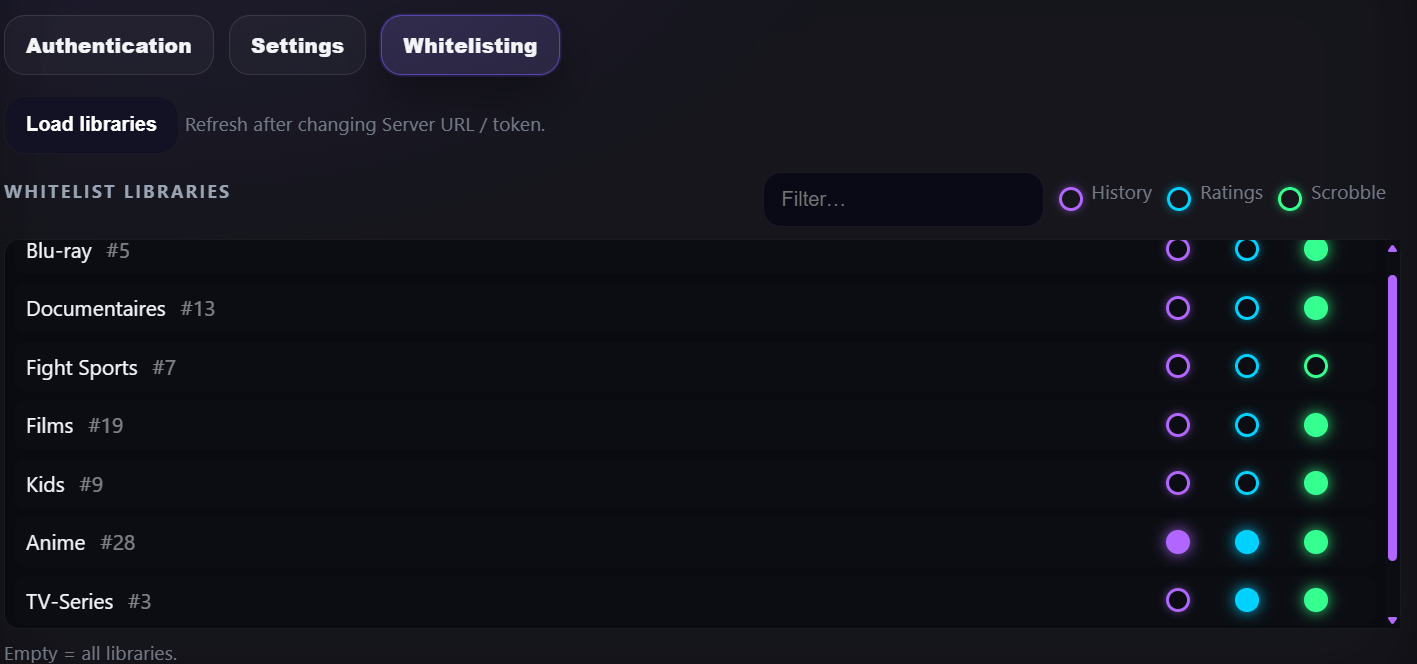Select the Whitelisting tab
This screenshot has width=1417, height=664.
point(470,46)
